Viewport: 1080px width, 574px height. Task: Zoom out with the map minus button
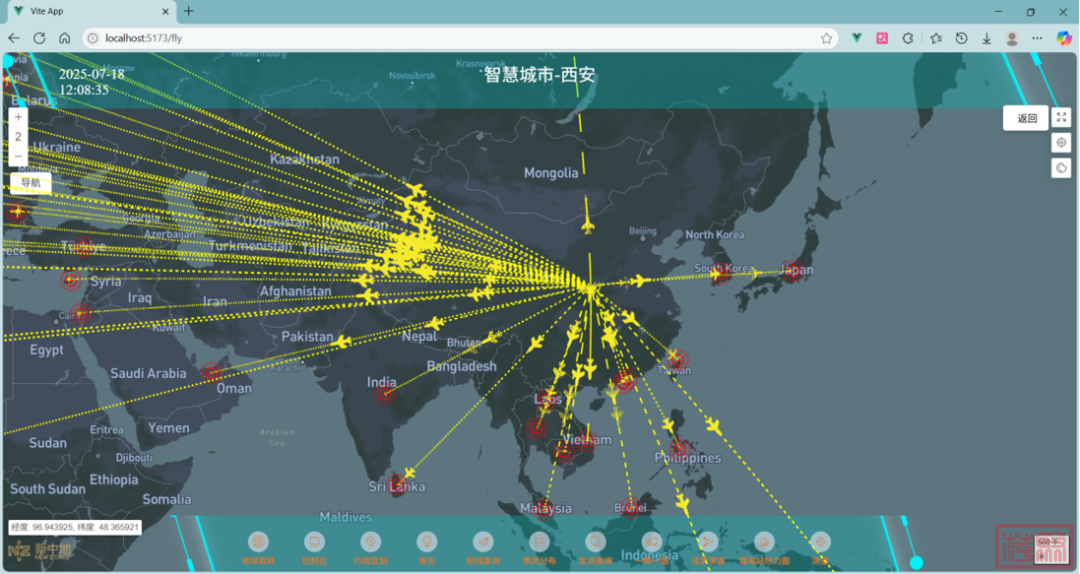(x=18, y=156)
